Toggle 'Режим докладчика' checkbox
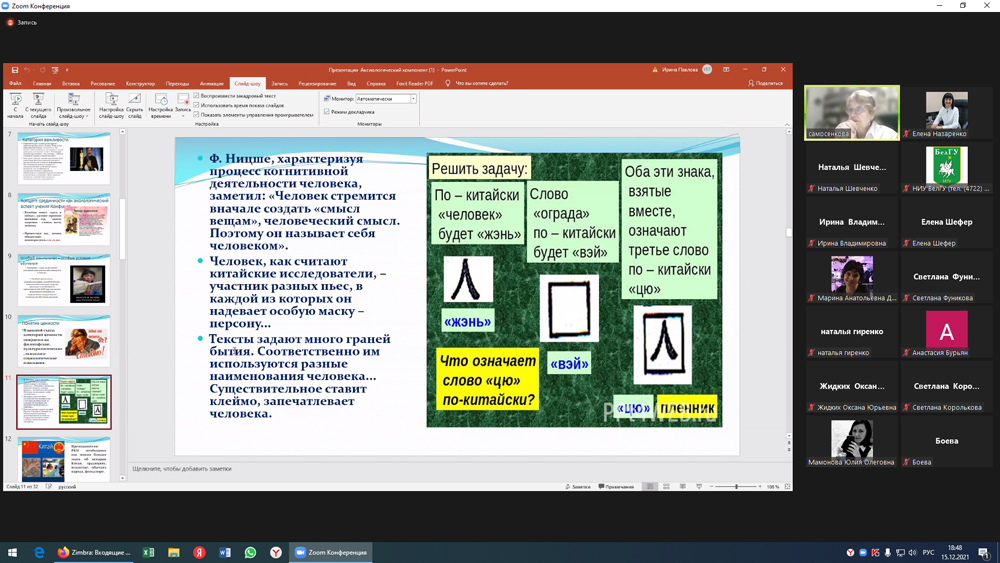 point(327,112)
